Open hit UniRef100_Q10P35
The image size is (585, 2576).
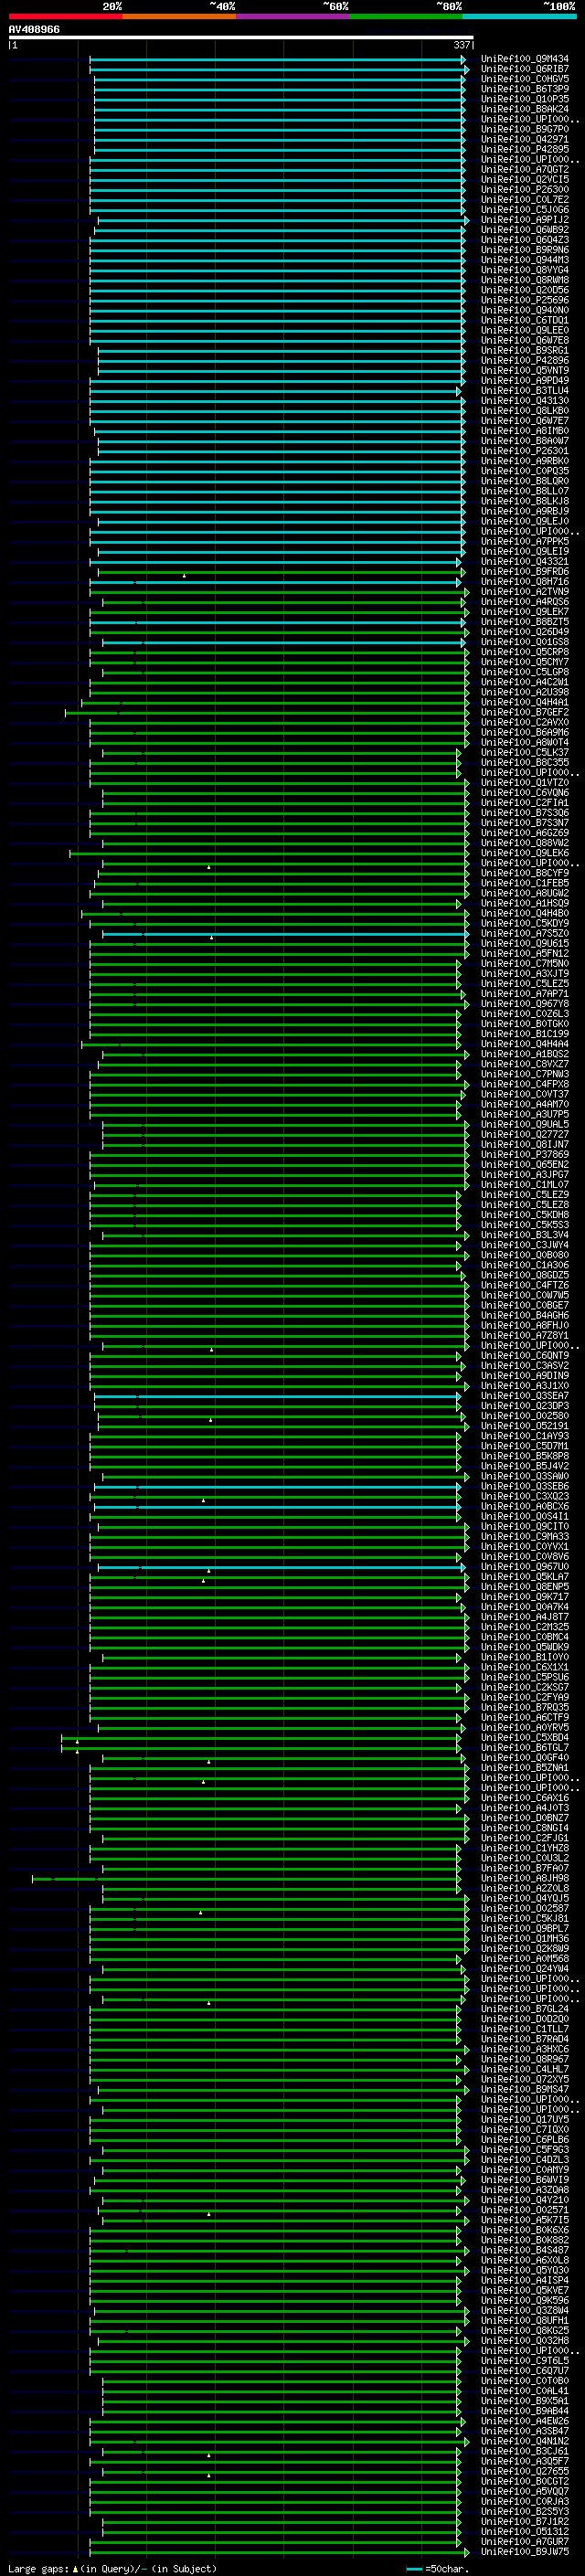tap(525, 99)
